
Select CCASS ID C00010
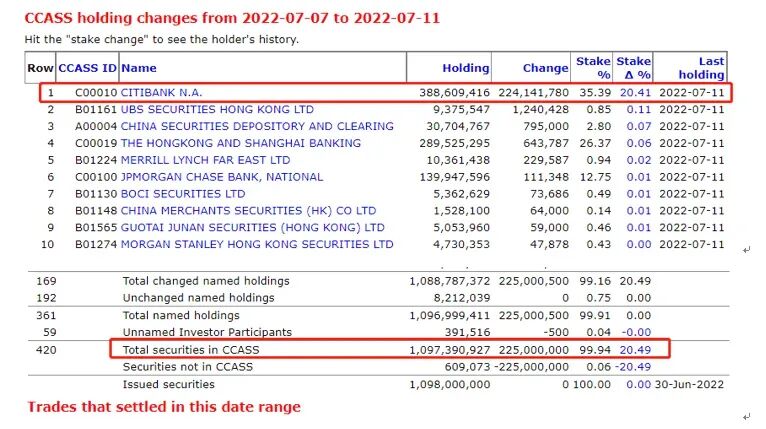tap(96, 92)
